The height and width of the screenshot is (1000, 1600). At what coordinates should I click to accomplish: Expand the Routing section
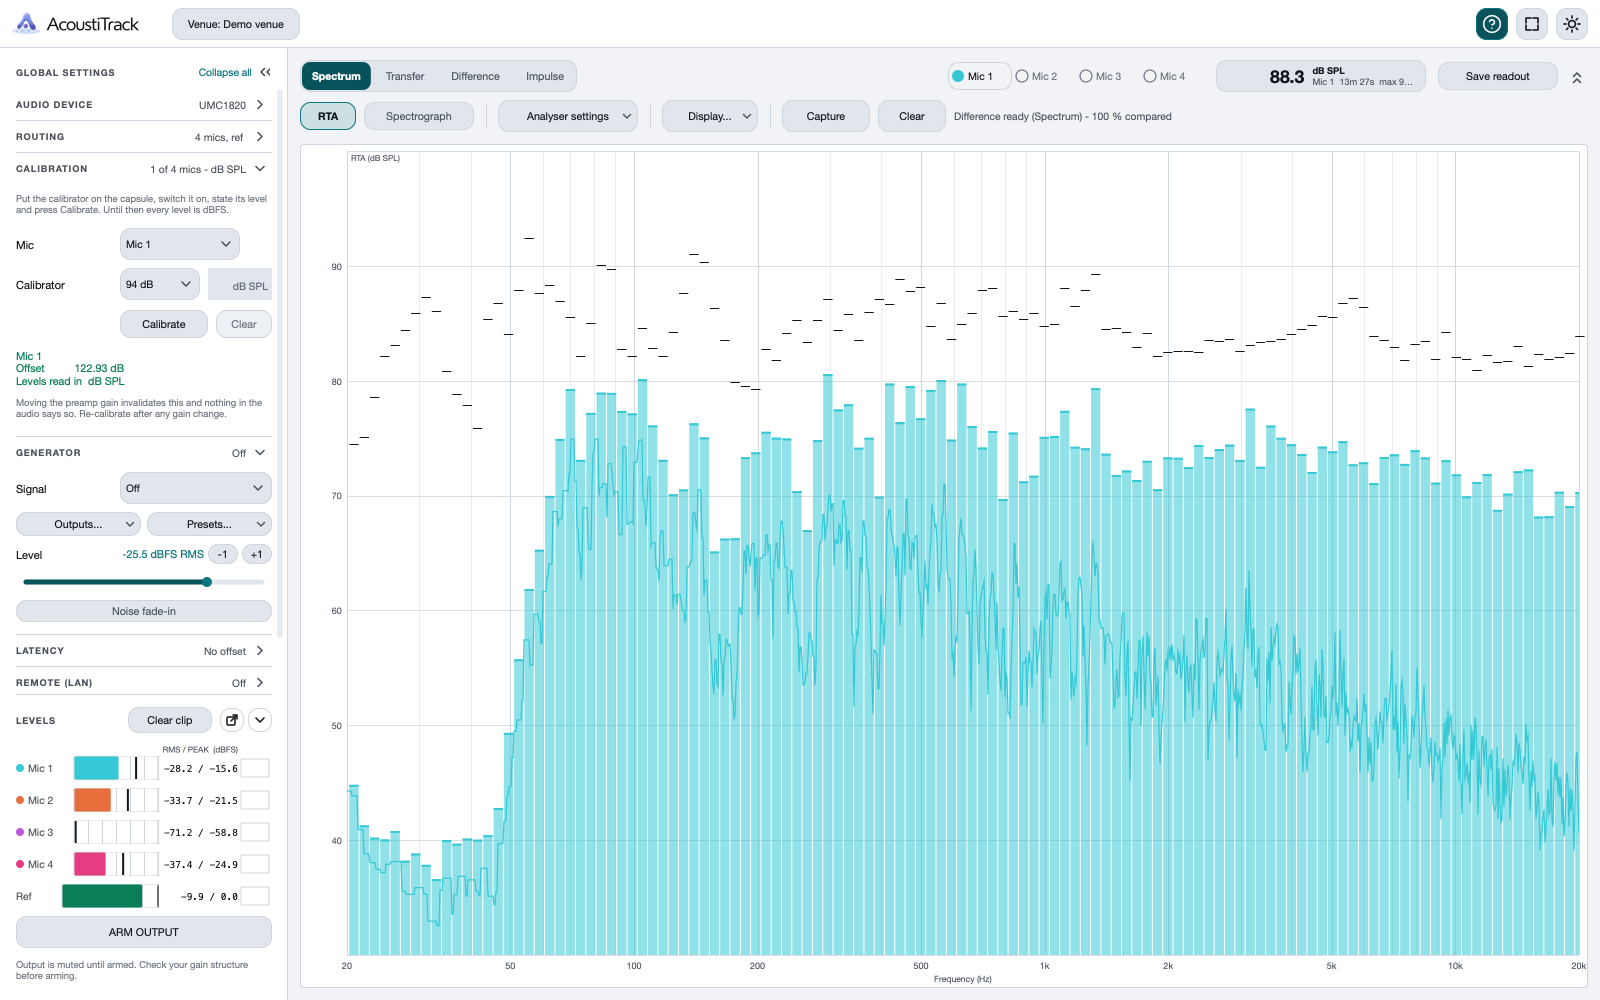[x=144, y=137]
